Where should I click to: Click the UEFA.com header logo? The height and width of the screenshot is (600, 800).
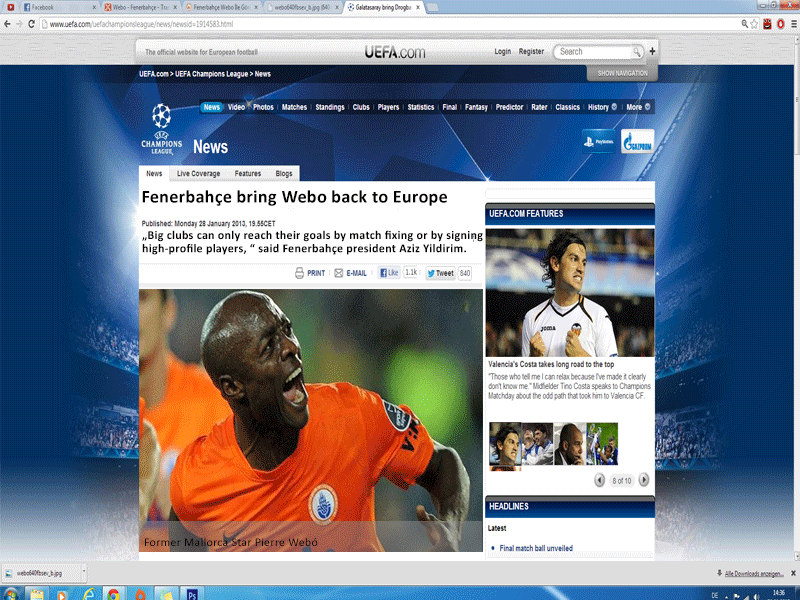(394, 52)
